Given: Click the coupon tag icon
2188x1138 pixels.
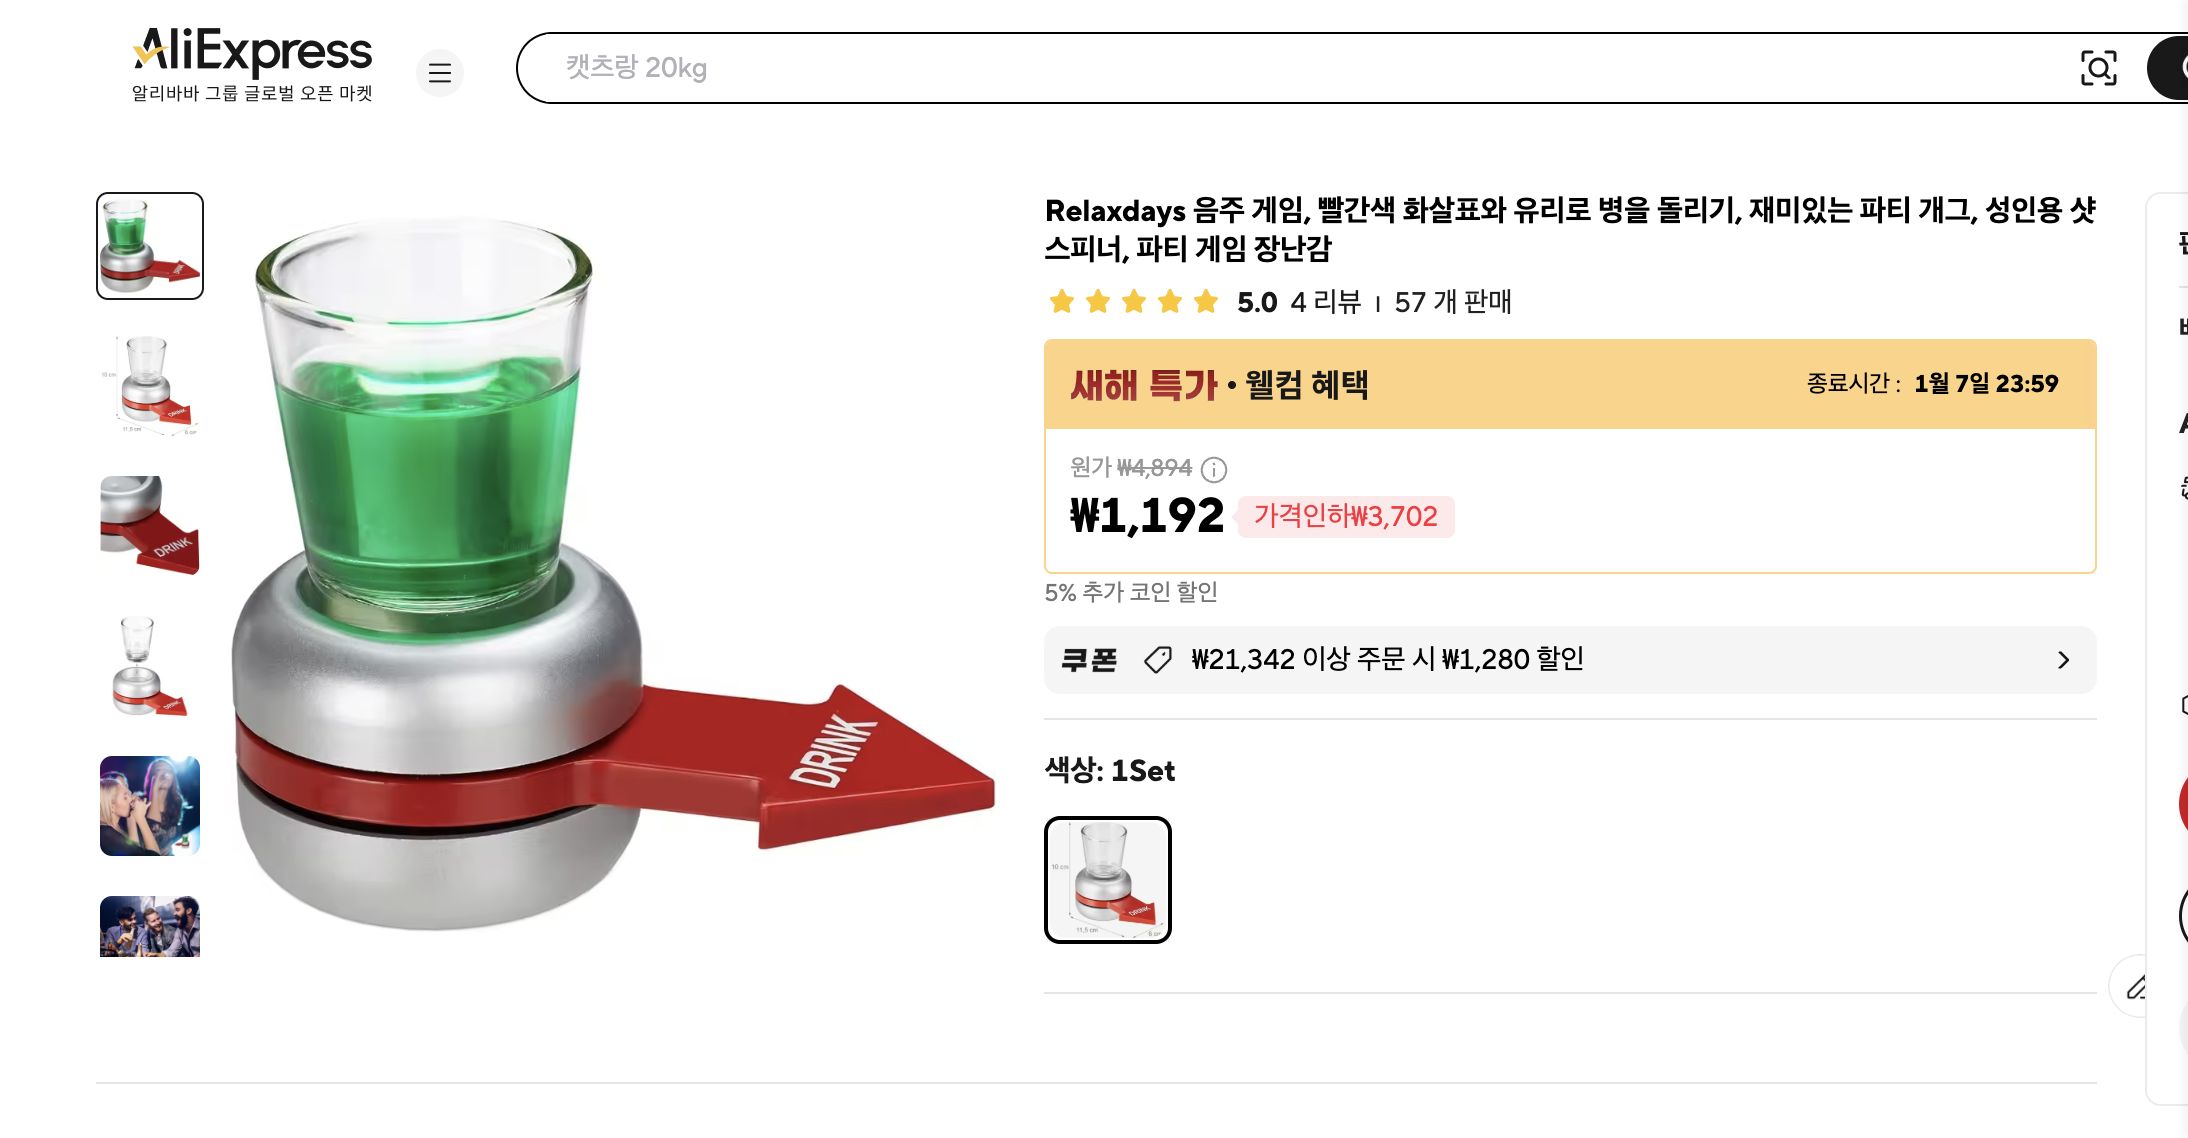Looking at the screenshot, I should (1160, 659).
